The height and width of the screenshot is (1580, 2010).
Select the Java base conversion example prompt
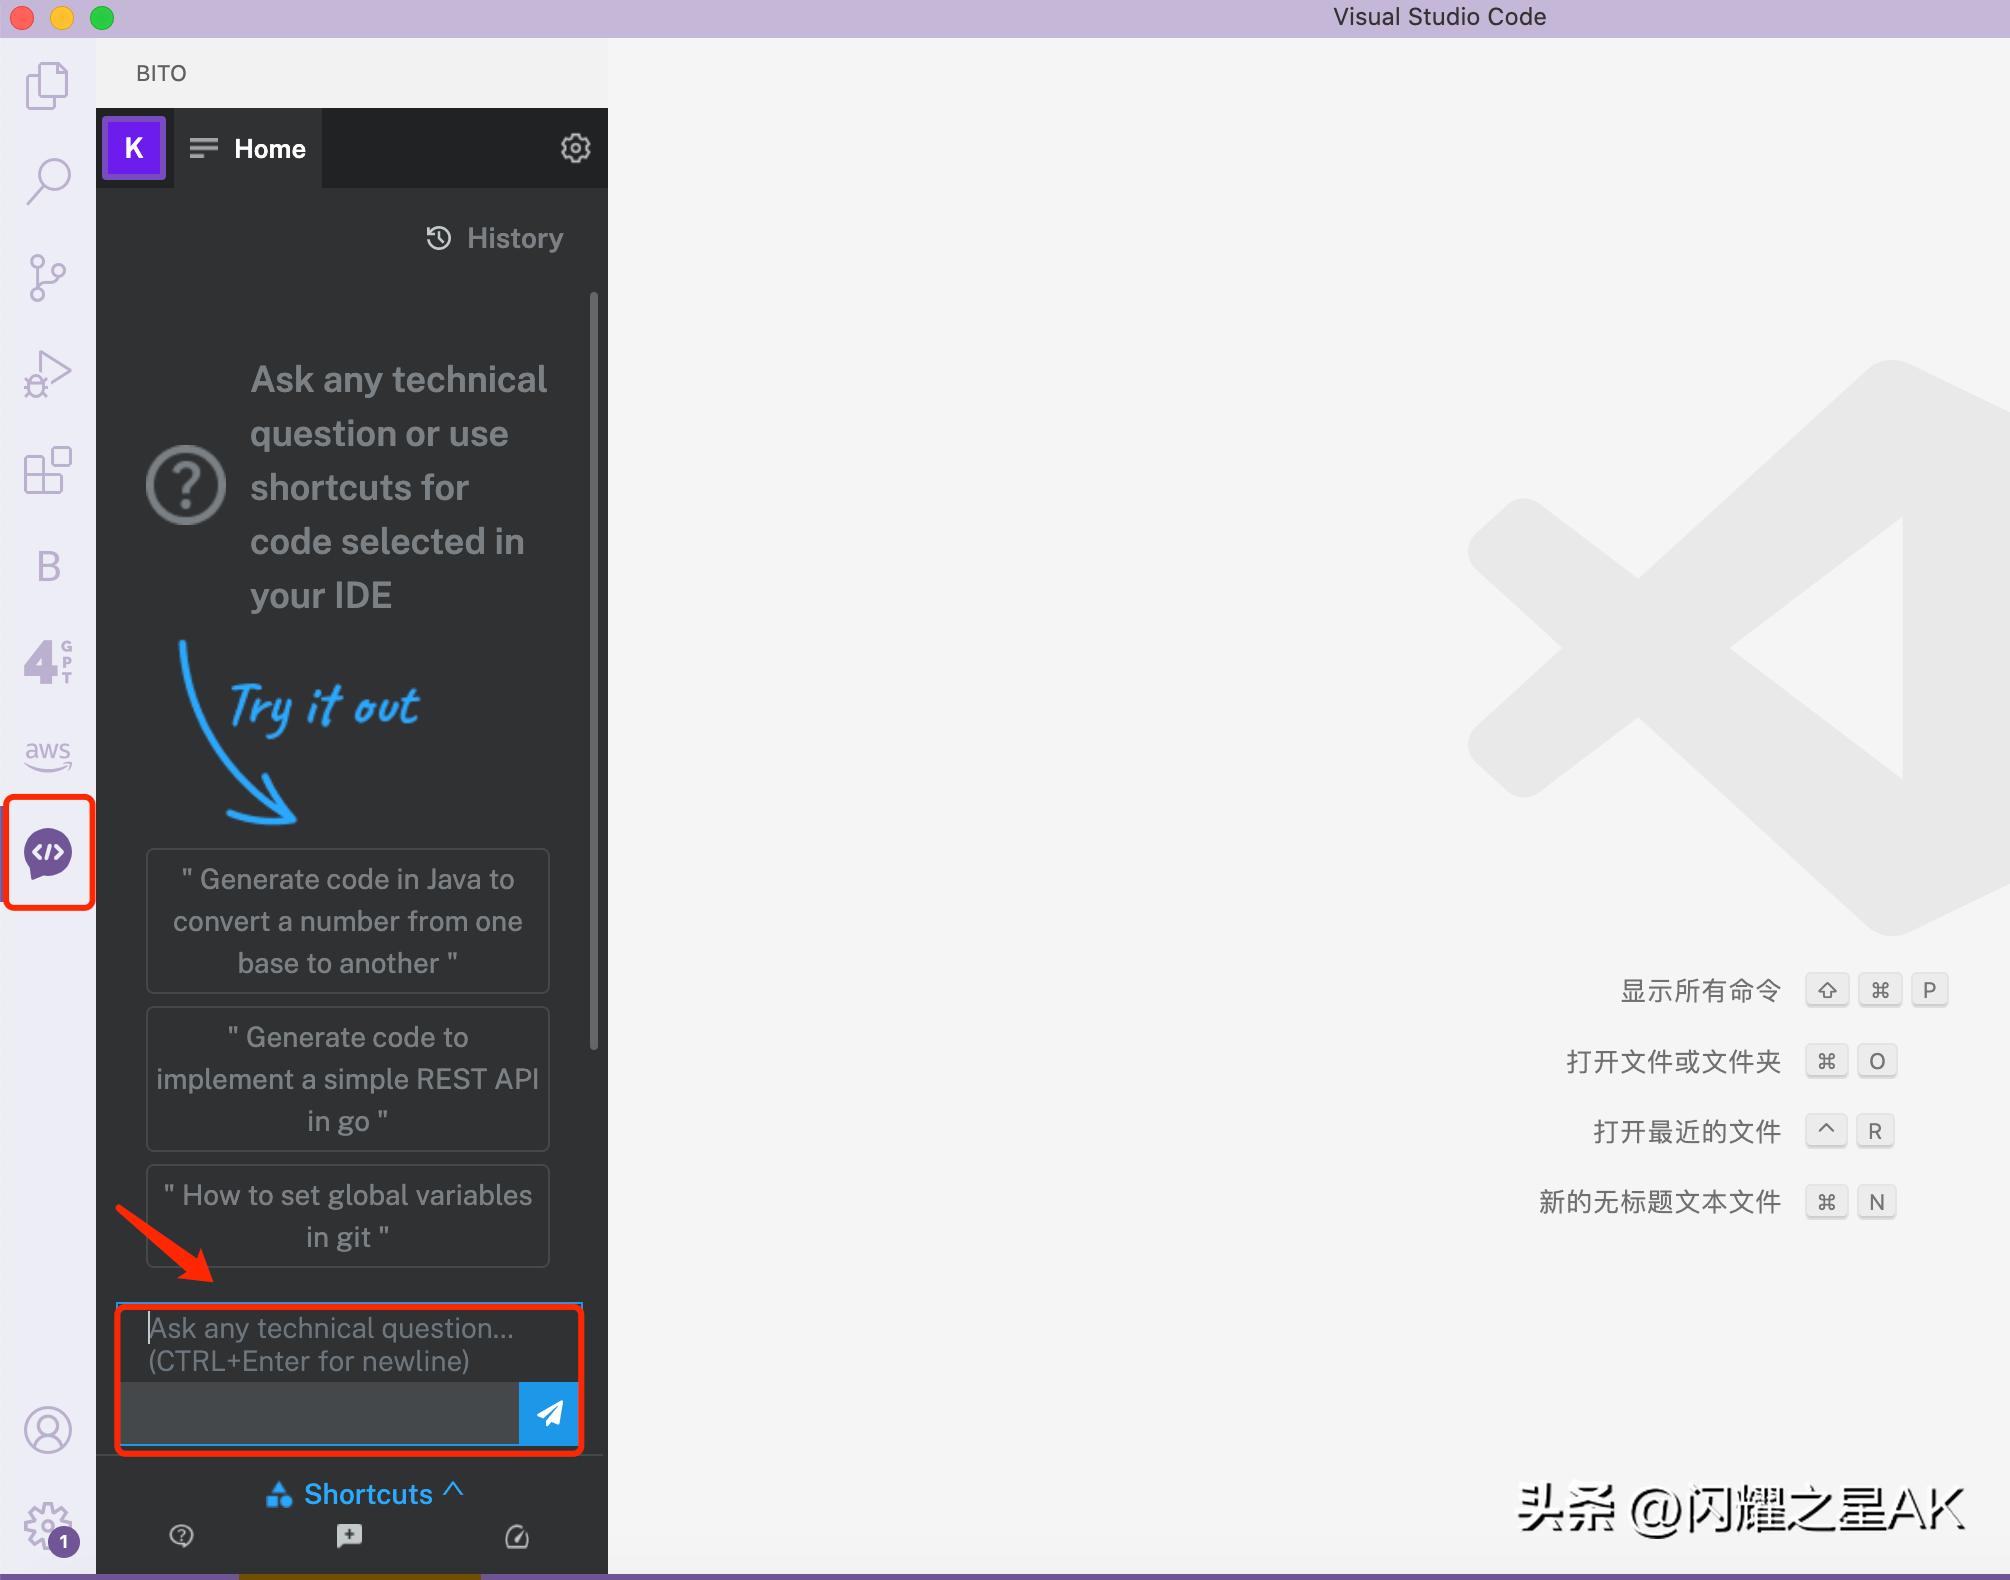coord(347,921)
